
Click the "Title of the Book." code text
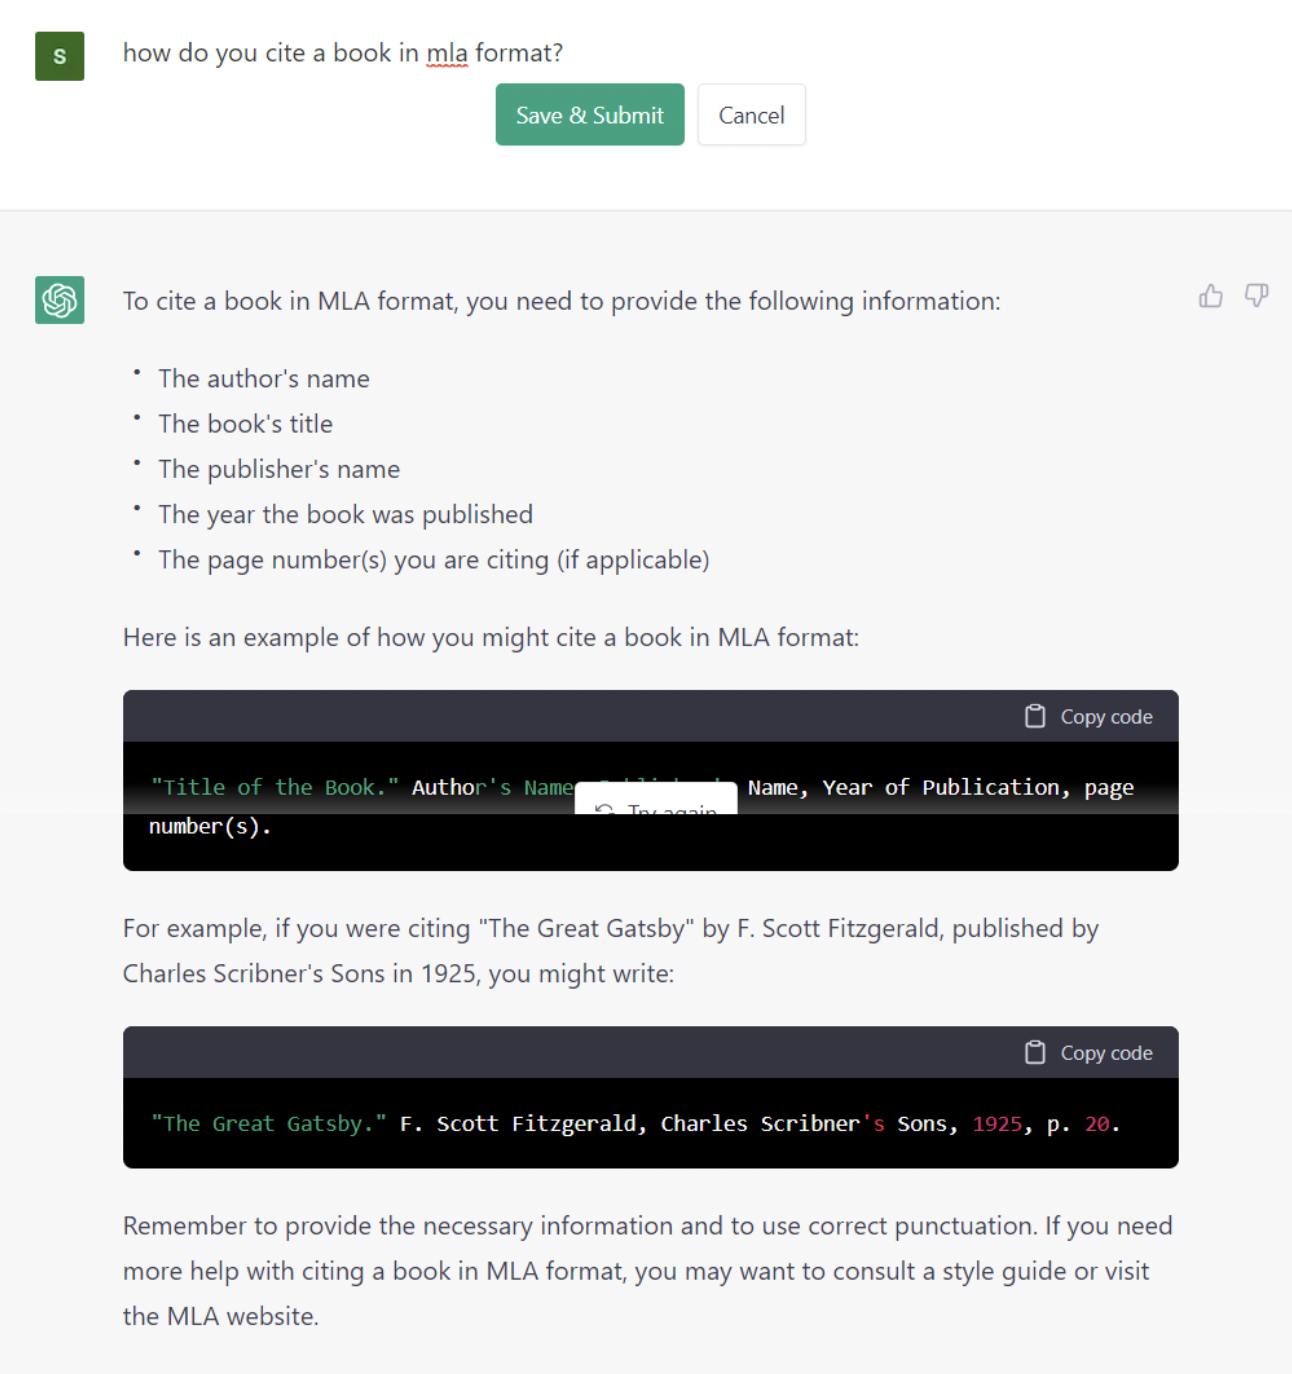275,788
